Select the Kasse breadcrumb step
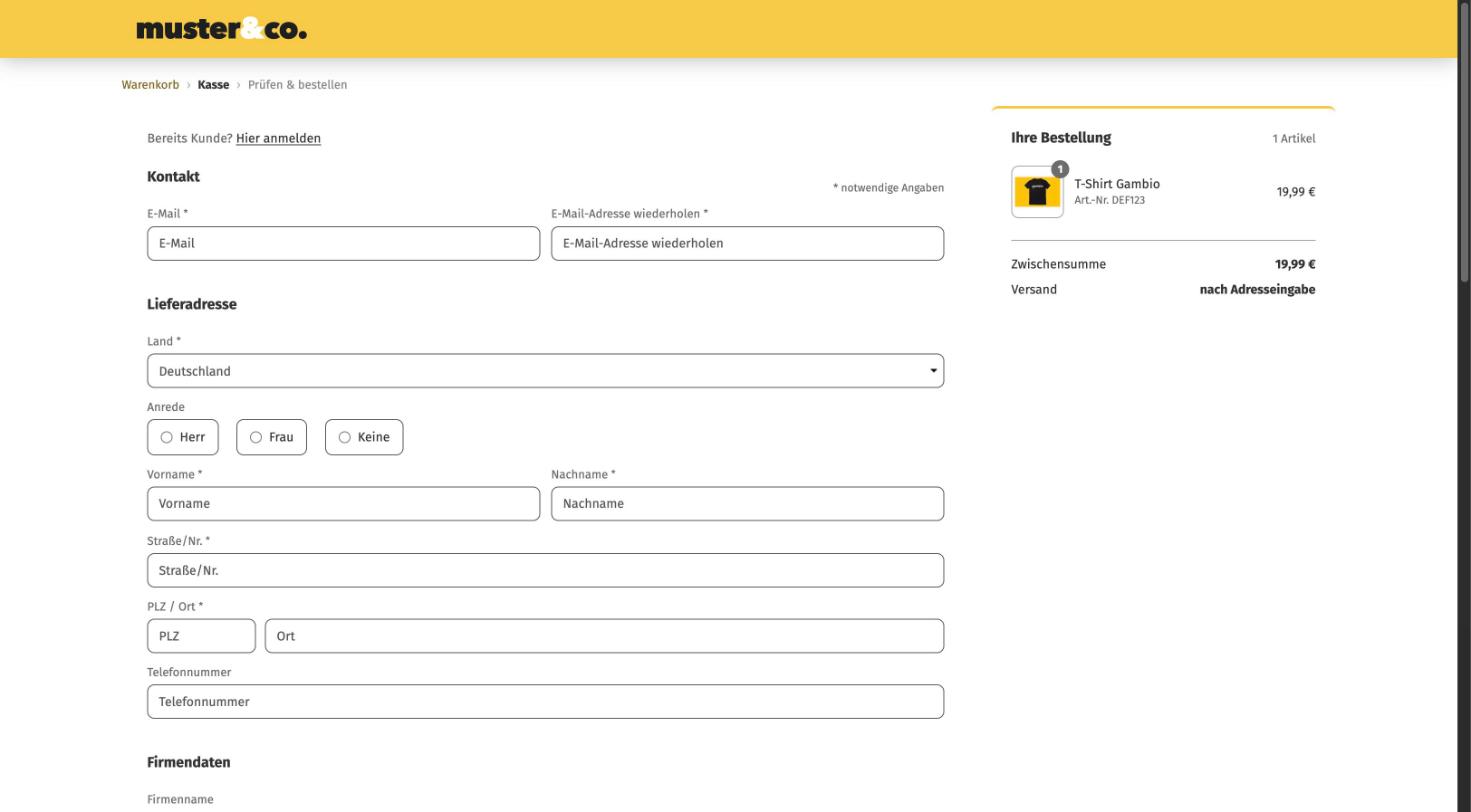1471x812 pixels. tap(213, 85)
